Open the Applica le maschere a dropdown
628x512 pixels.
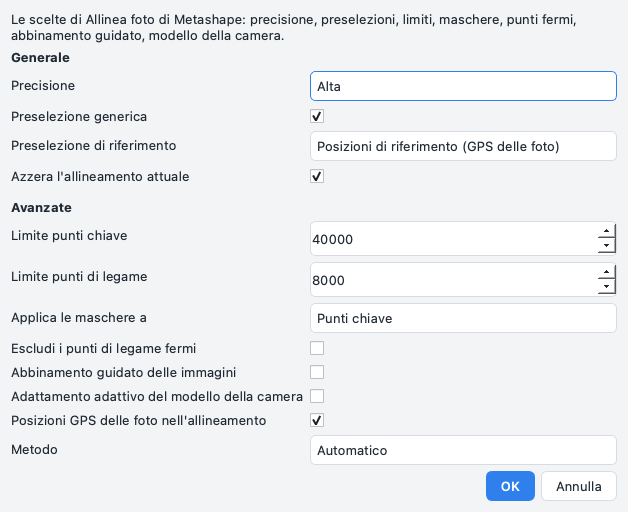tap(463, 318)
